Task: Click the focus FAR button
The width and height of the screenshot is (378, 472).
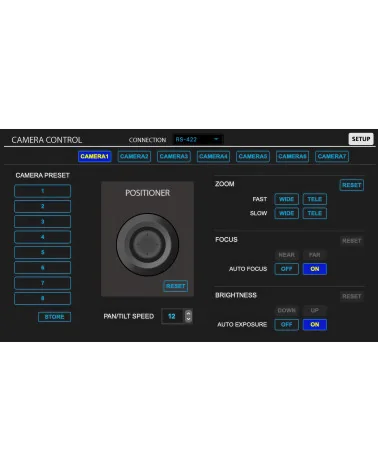Action: point(315,255)
